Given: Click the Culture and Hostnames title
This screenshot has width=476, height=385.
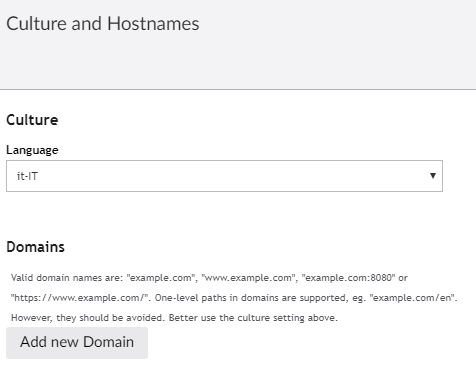Looking at the screenshot, I should click(x=103, y=24).
